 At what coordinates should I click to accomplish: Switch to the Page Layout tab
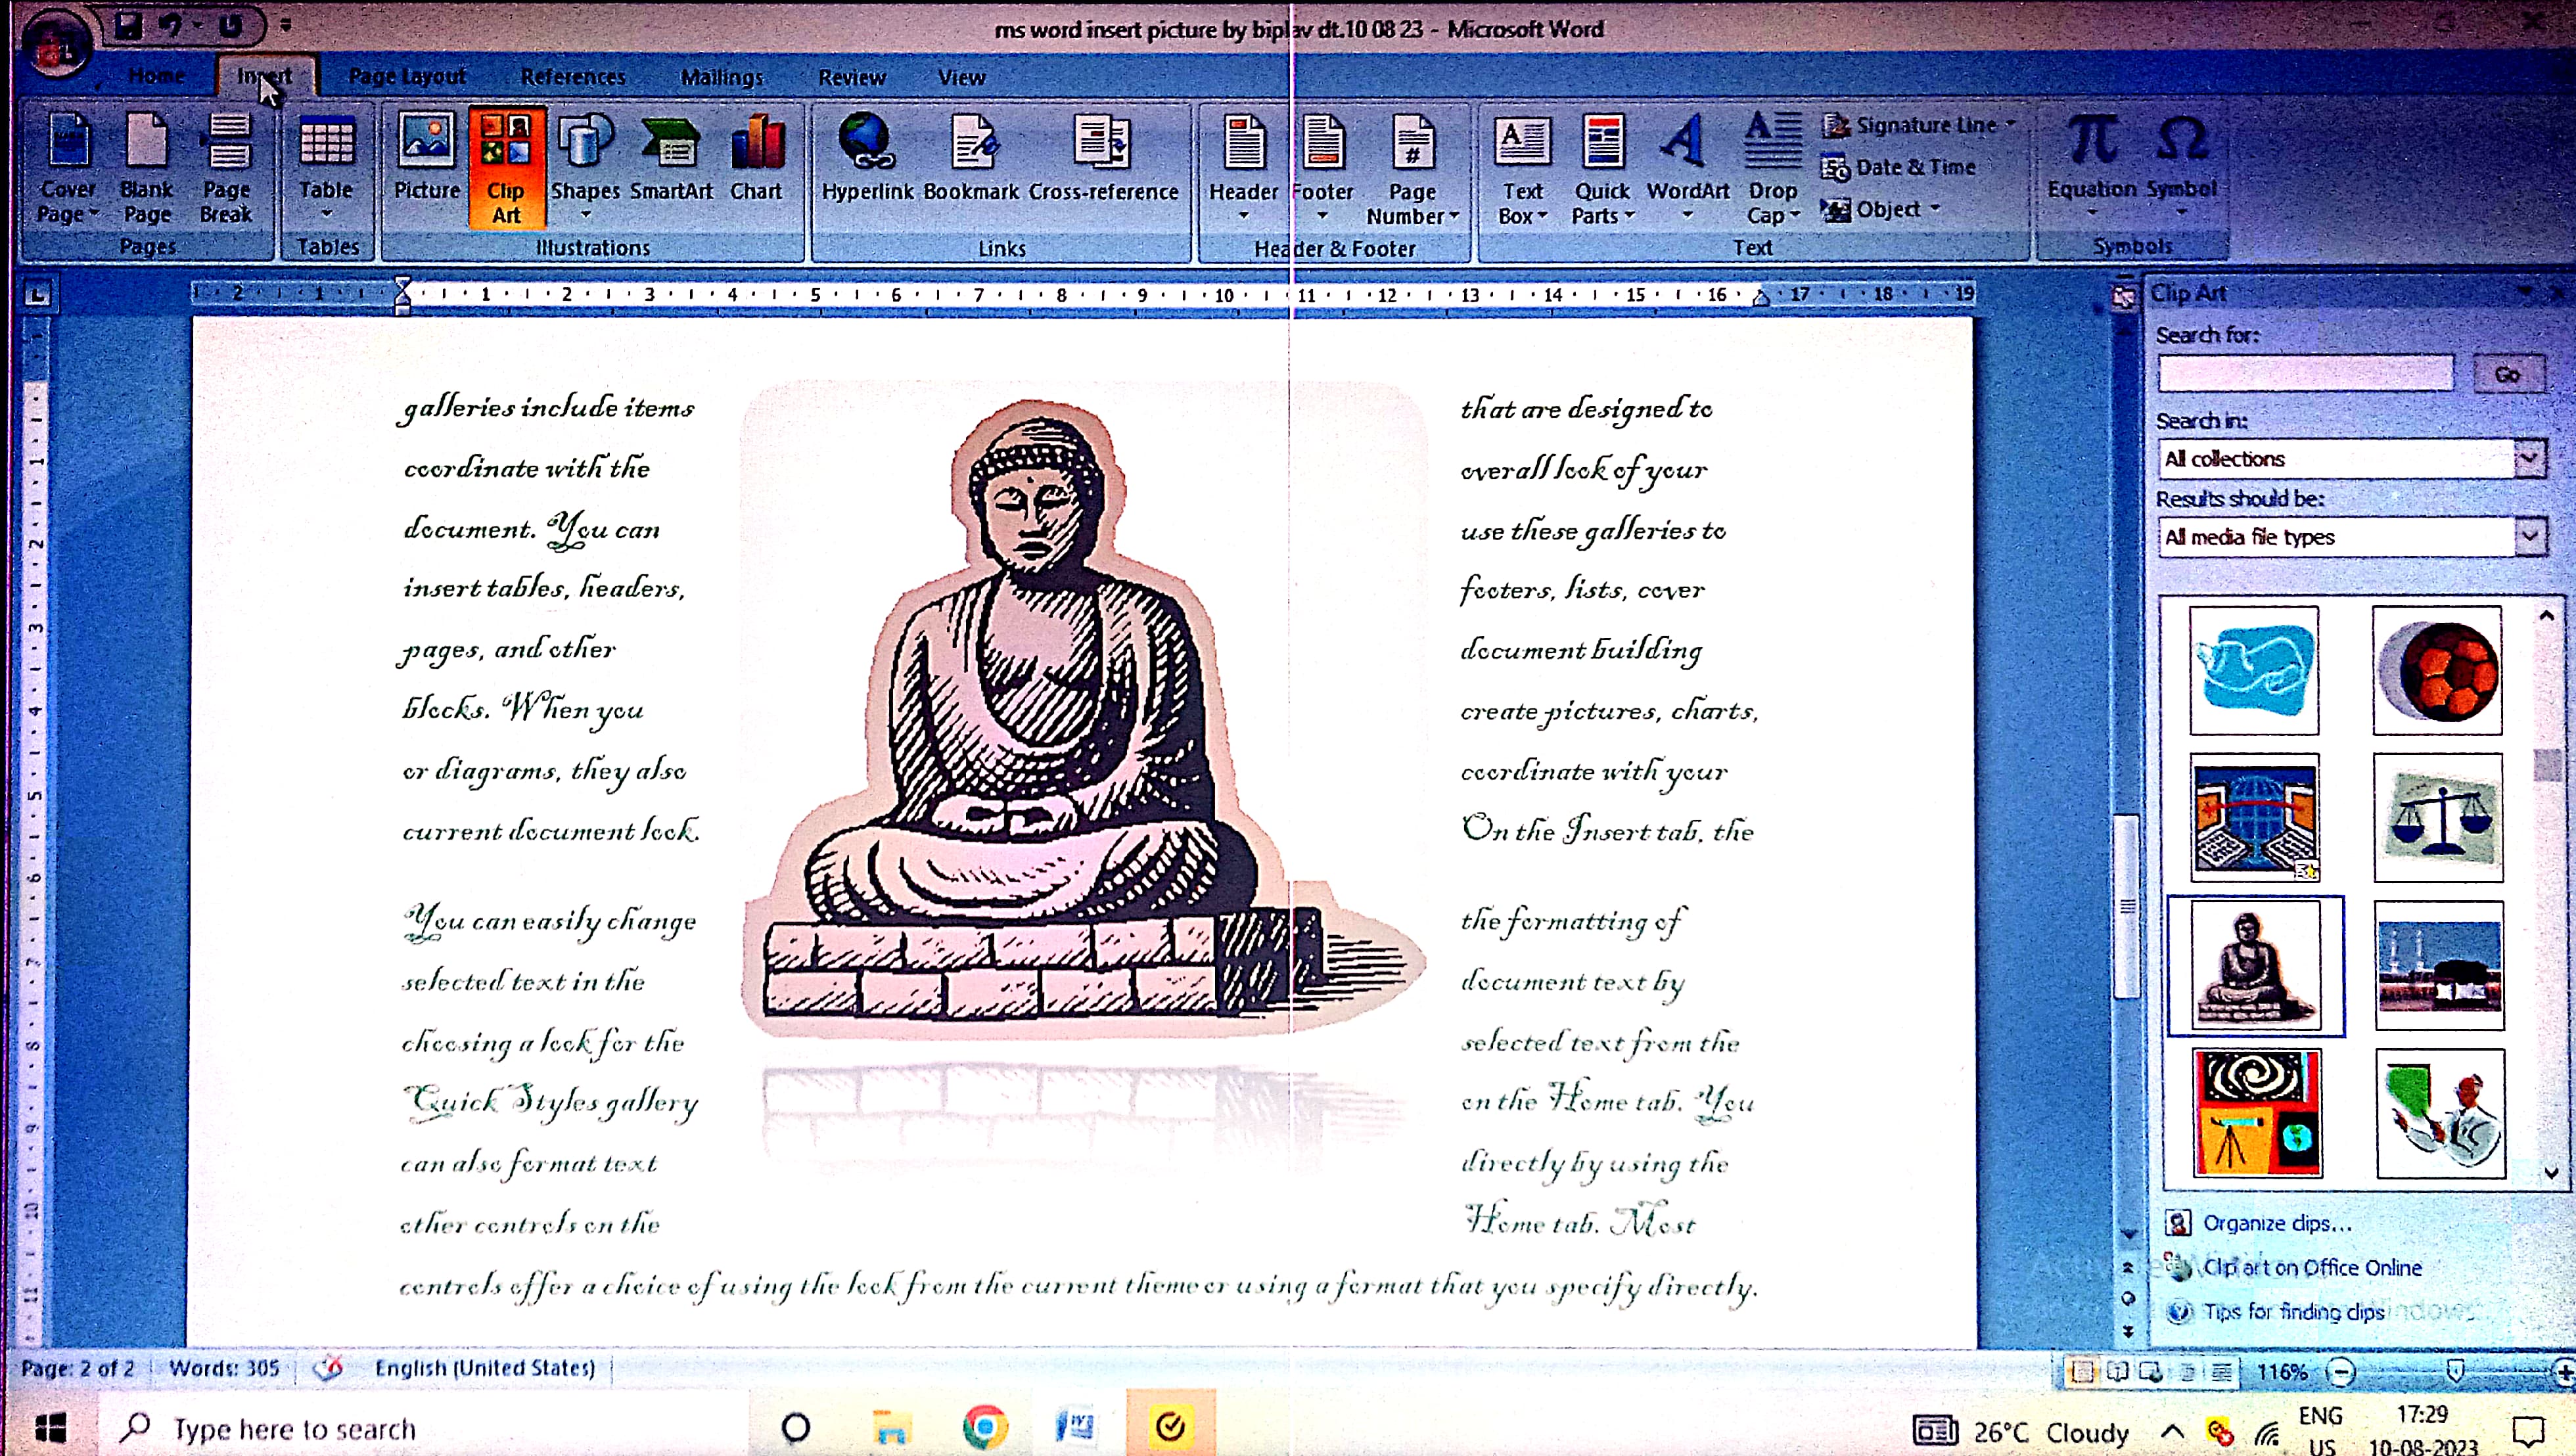pyautogui.click(x=407, y=77)
